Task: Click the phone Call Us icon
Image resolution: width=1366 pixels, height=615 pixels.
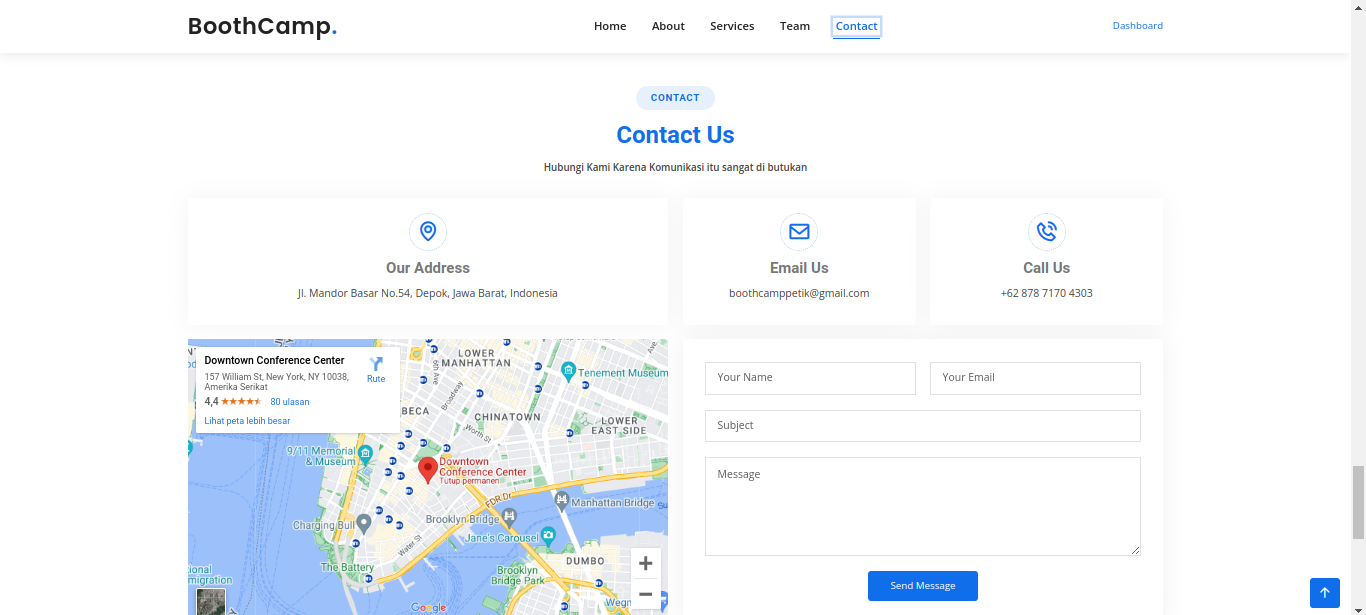Action: click(x=1046, y=232)
